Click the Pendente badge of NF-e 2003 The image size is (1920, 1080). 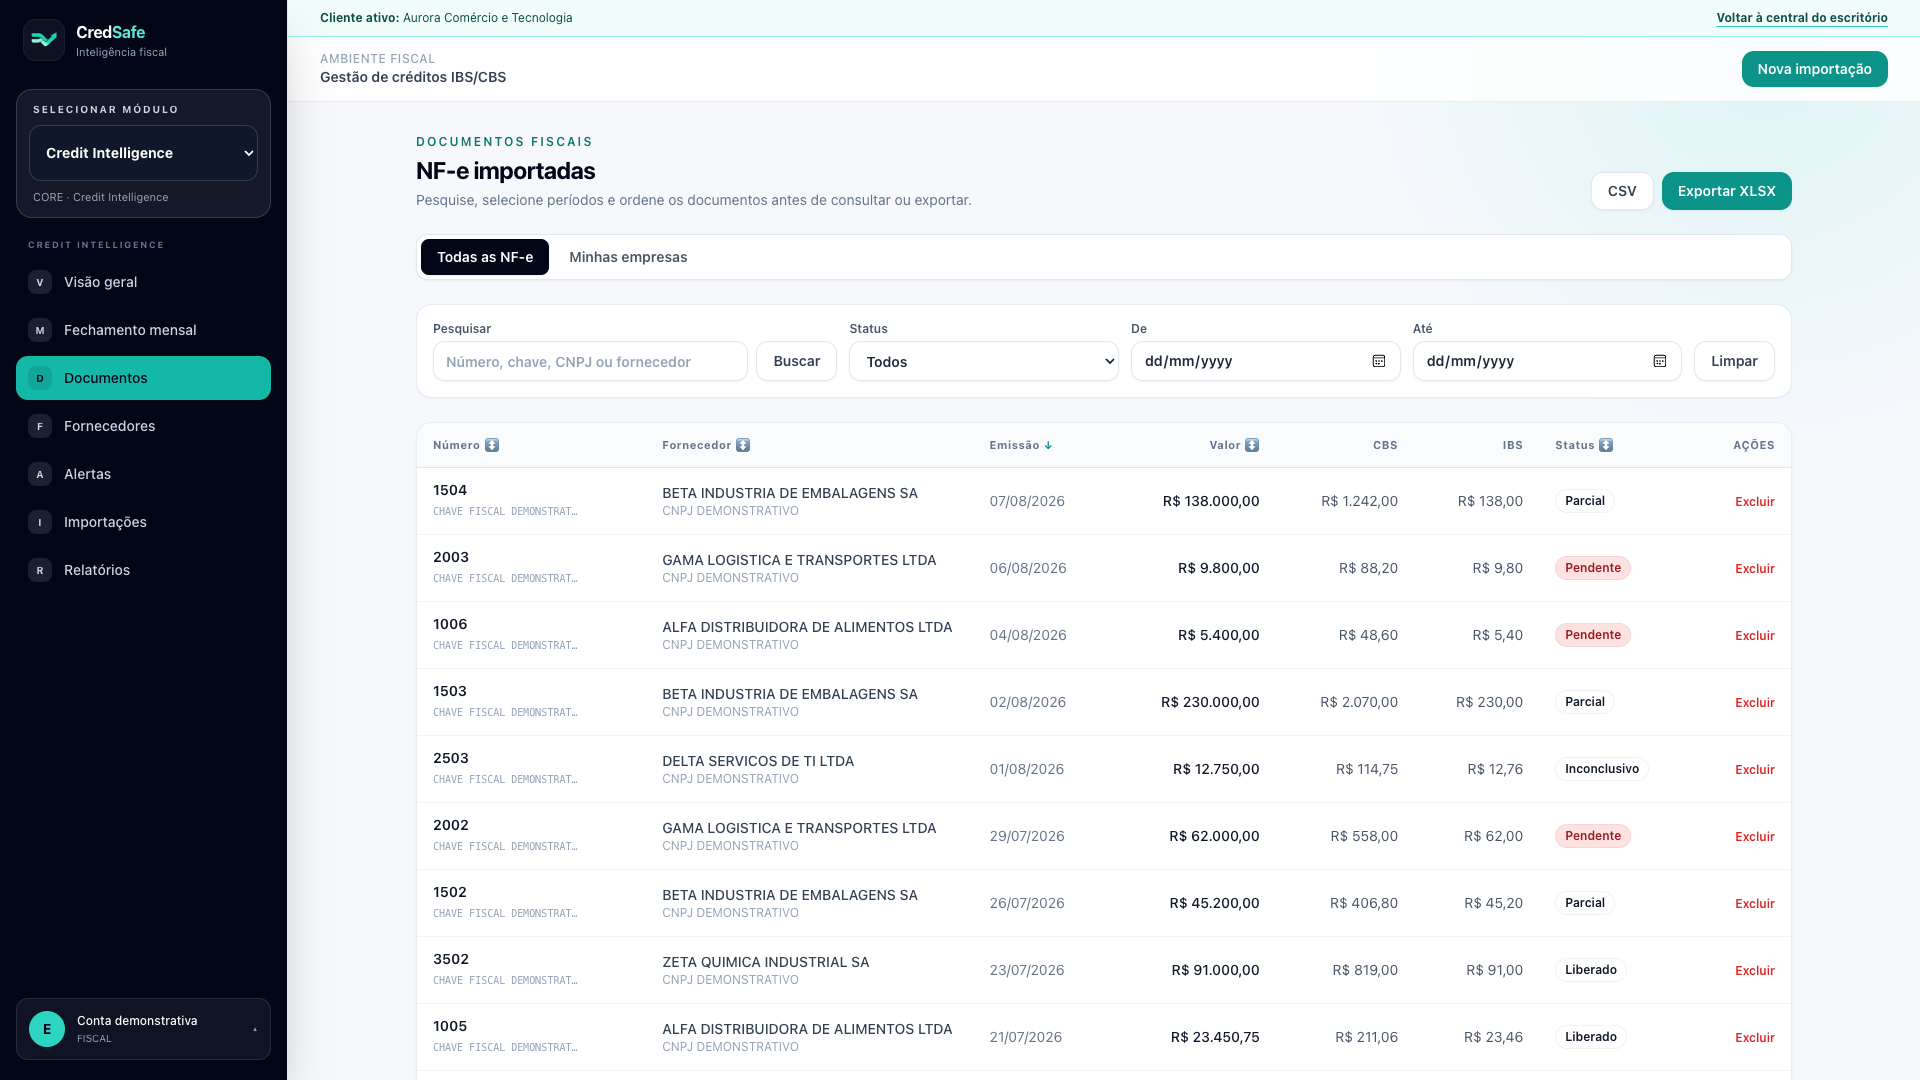pyautogui.click(x=1592, y=568)
